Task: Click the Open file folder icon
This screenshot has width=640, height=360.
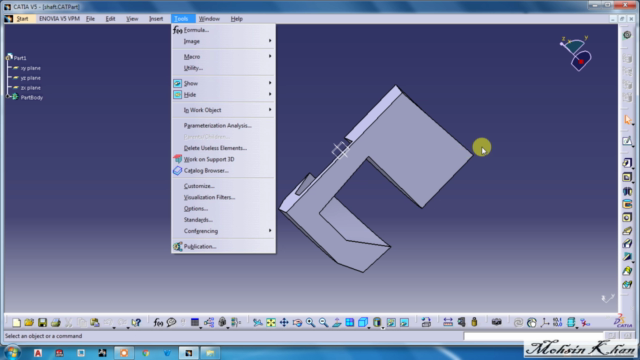Action: 29,322
